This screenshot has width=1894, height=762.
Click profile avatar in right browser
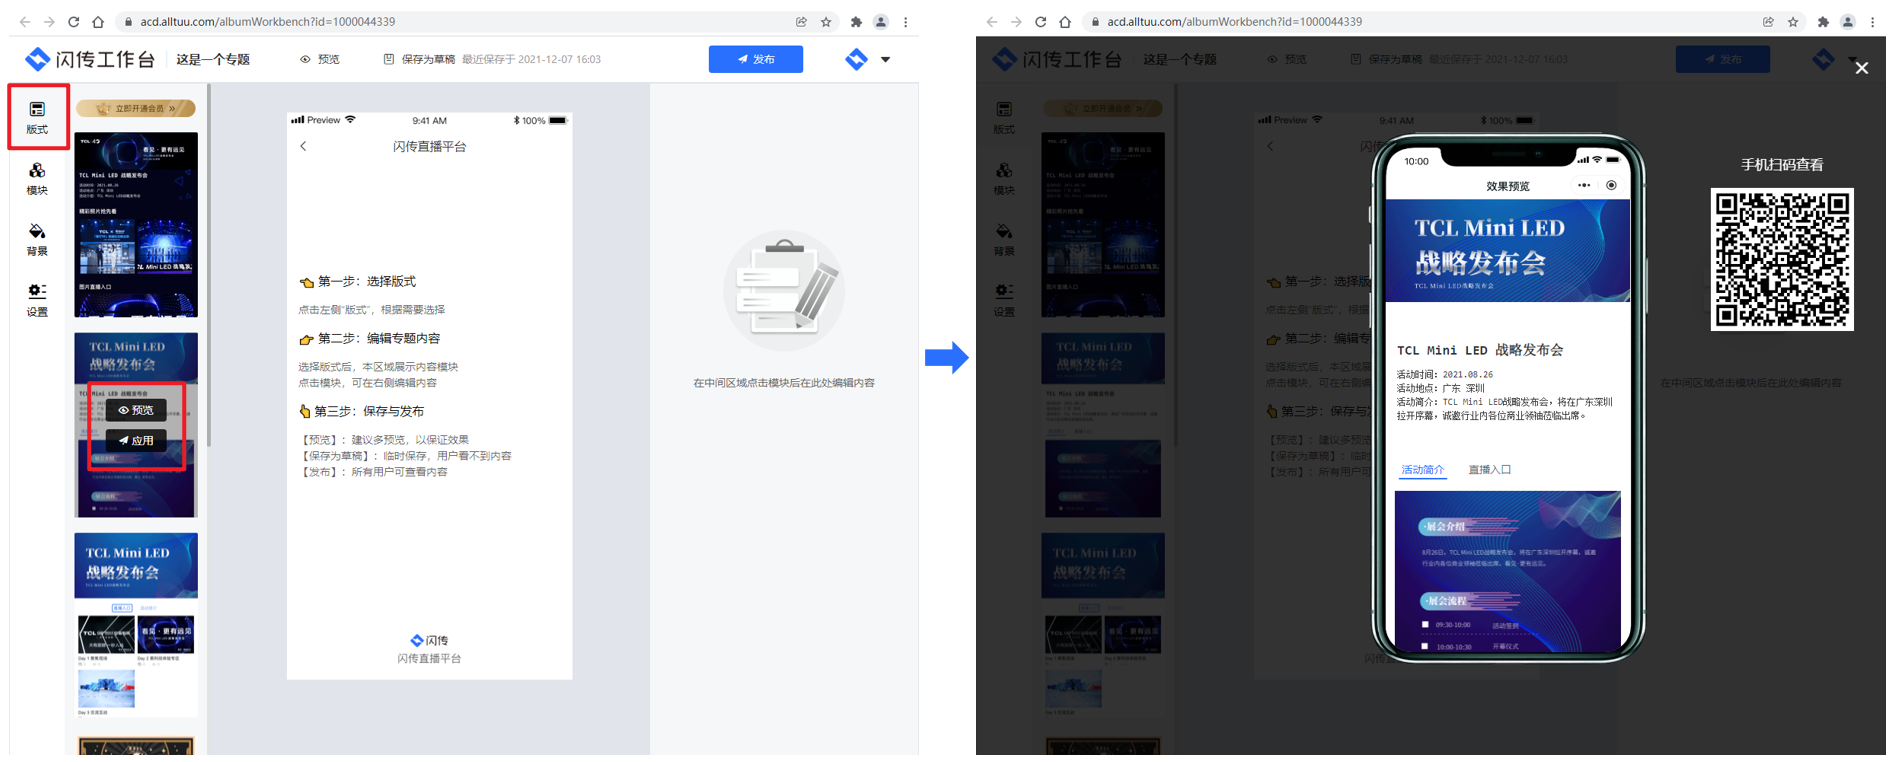click(1848, 21)
